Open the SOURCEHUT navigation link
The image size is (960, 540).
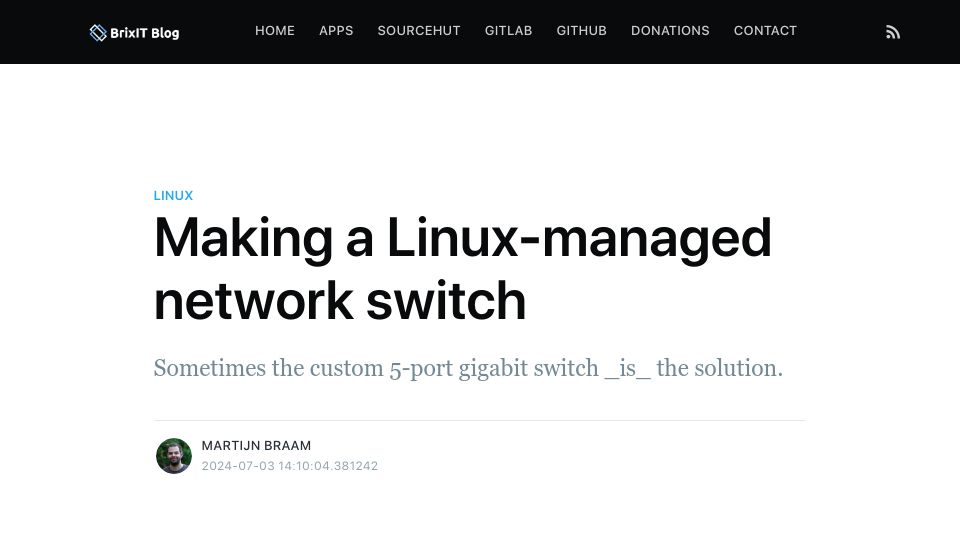[x=419, y=31]
